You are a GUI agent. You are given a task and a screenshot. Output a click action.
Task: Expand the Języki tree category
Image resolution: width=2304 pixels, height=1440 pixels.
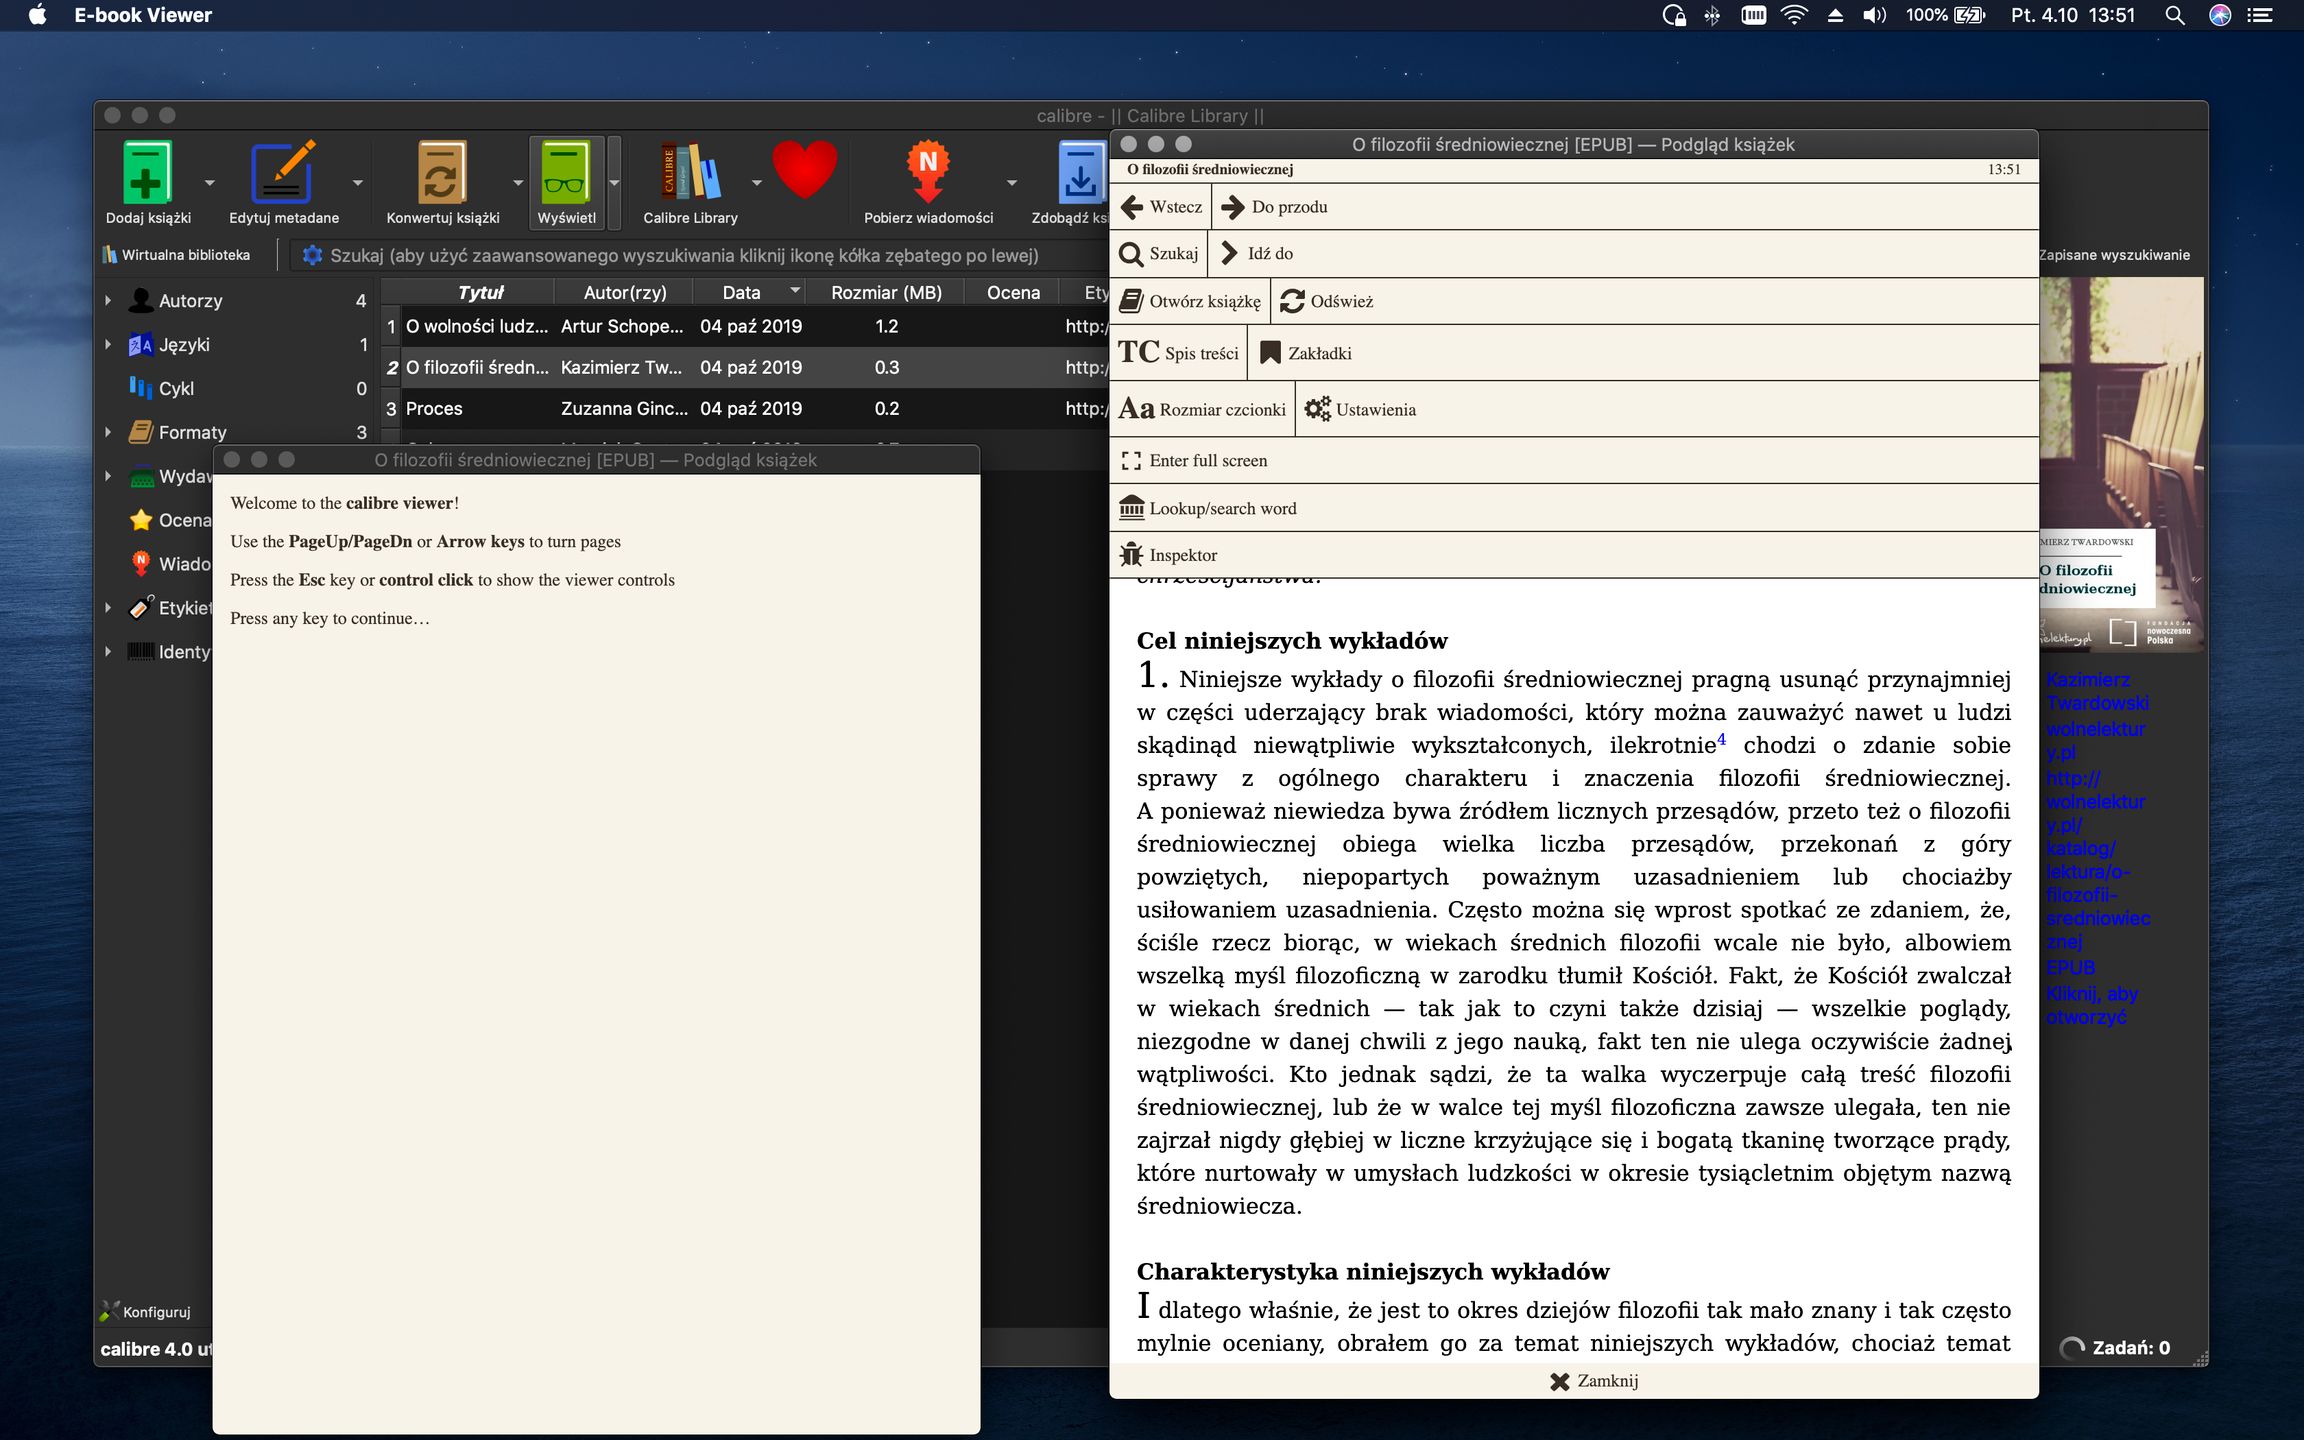click(108, 344)
